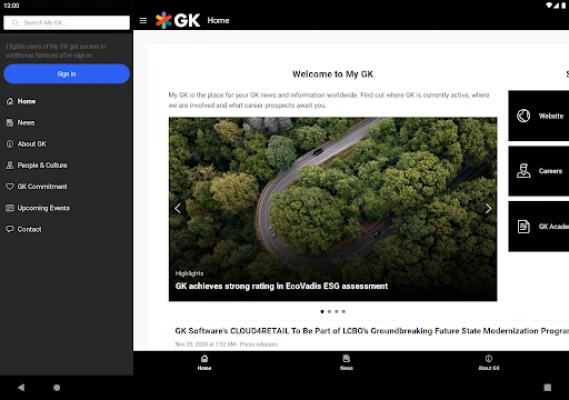Show the next carousel slide arrow
This screenshot has height=400, width=569.
pos(488,208)
